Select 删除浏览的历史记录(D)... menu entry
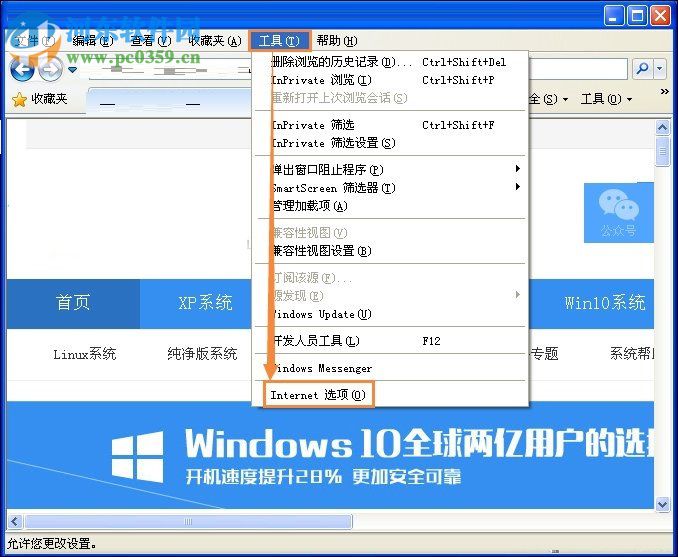The image size is (678, 557). click(x=390, y=62)
